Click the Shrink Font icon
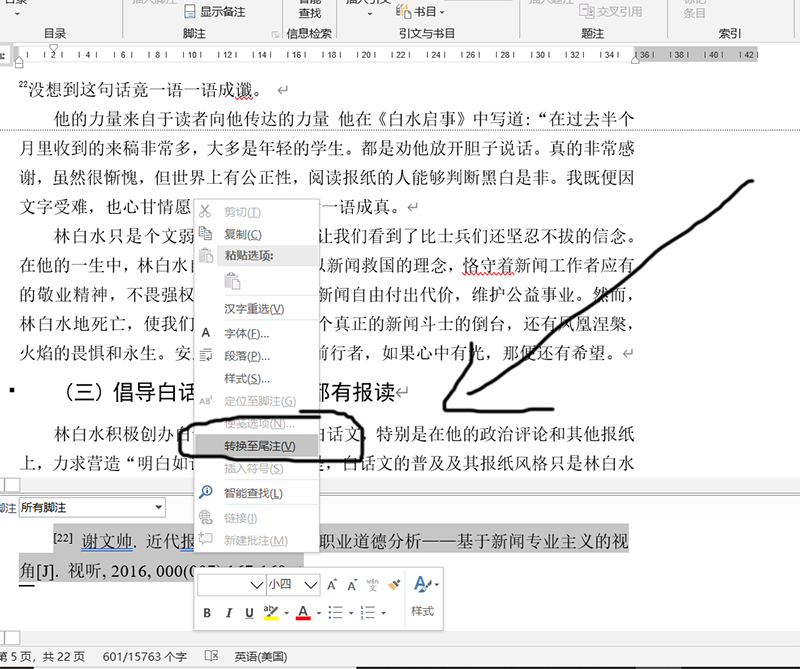This screenshot has width=800, height=669. [x=351, y=582]
